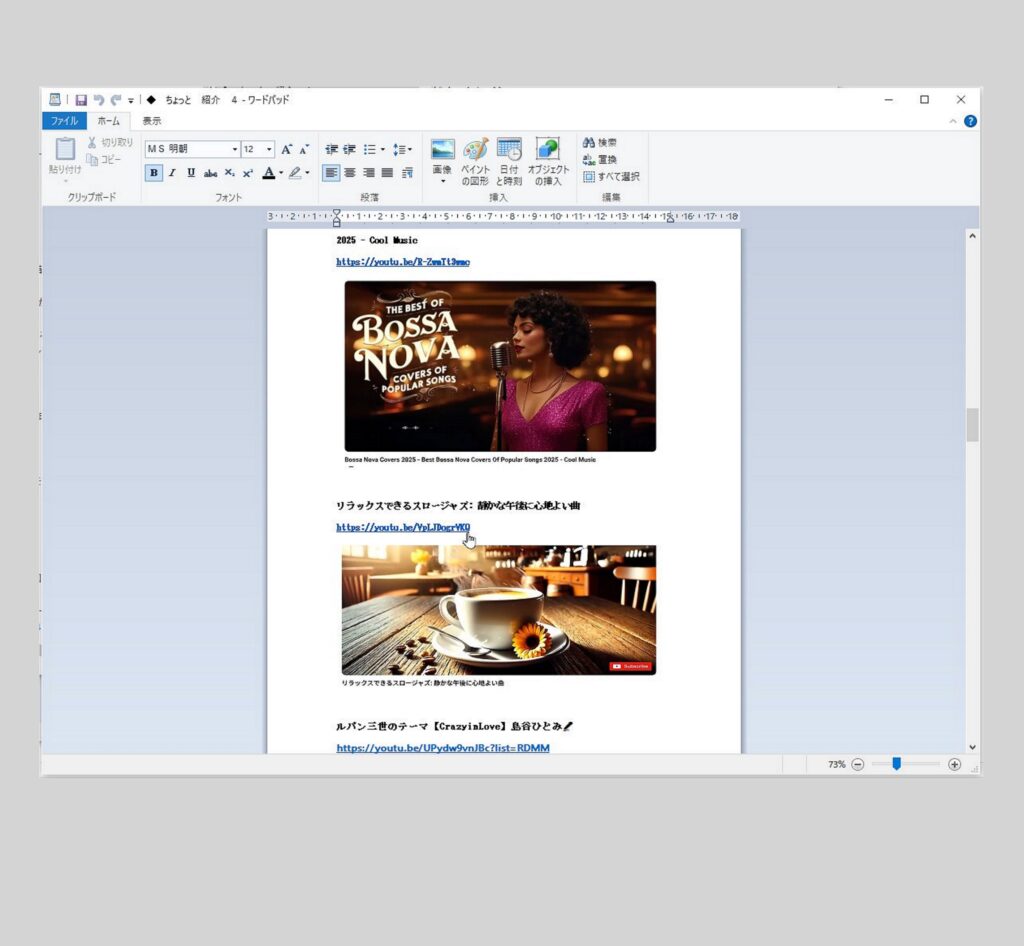Open the youtu.be link above Bossa Nova image
This screenshot has height=946, width=1024.
[403, 262]
